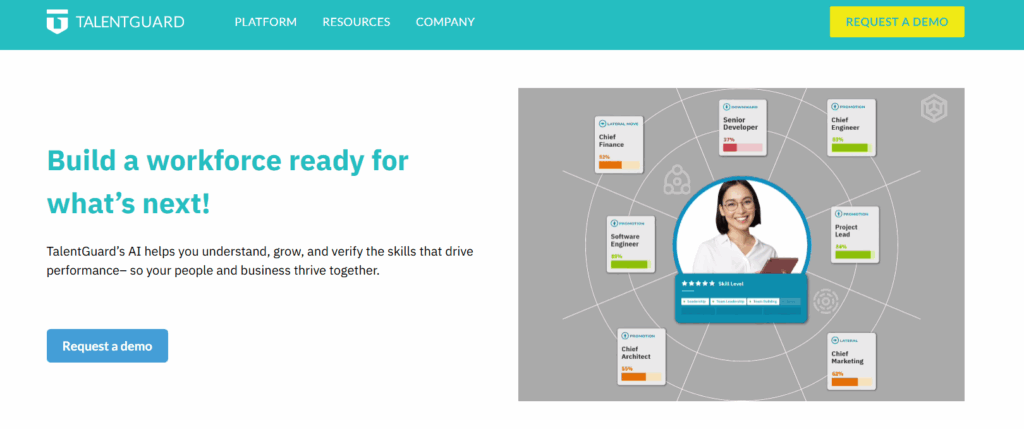Select the Senior Developer role card
Screen dimensions: 1024x429
pos(743,127)
